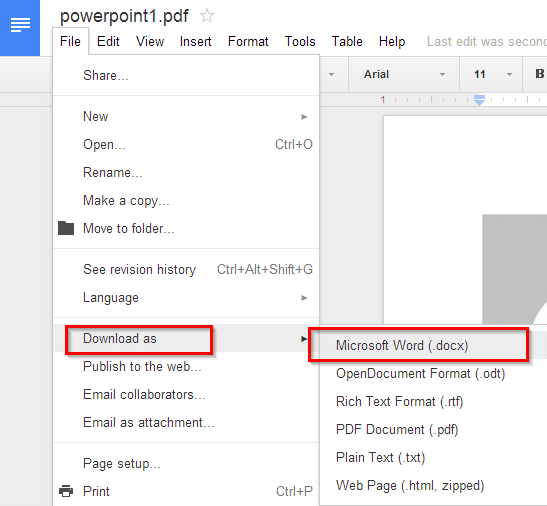
Task: Select Make a copy... entry
Action: 186,201
